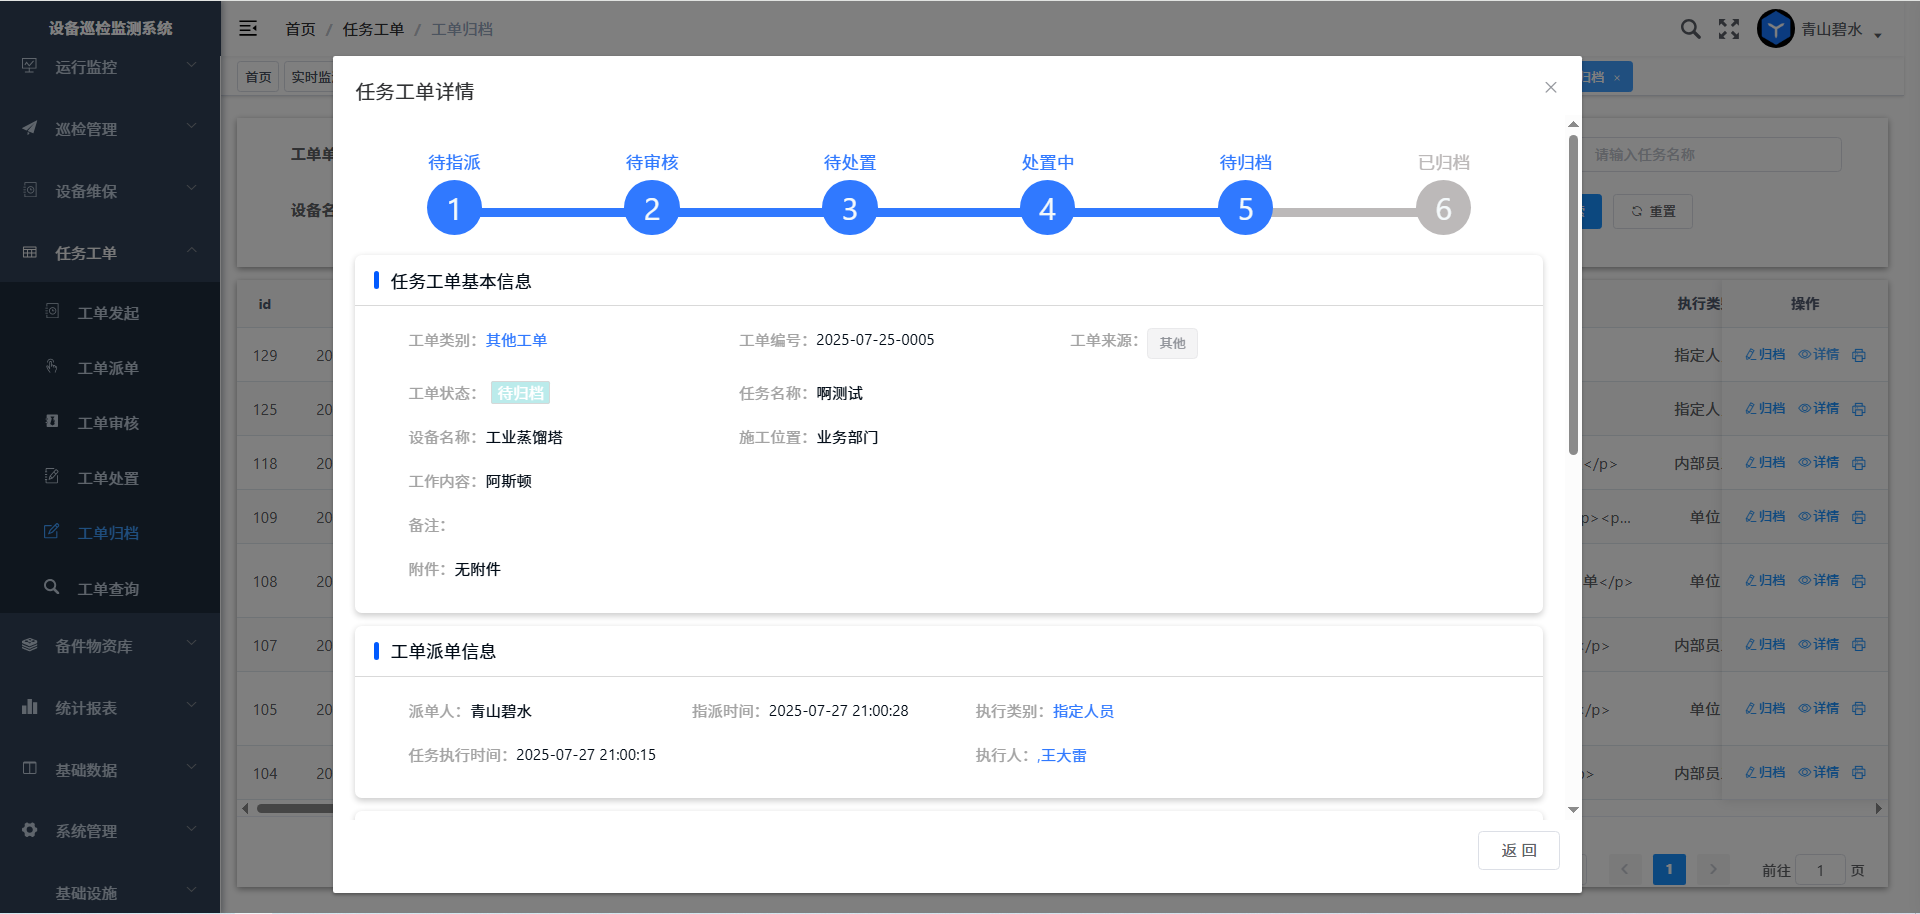Image resolution: width=1920 pixels, height=914 pixels.
Task: Click the print icon for row 129
Action: [x=1859, y=355]
